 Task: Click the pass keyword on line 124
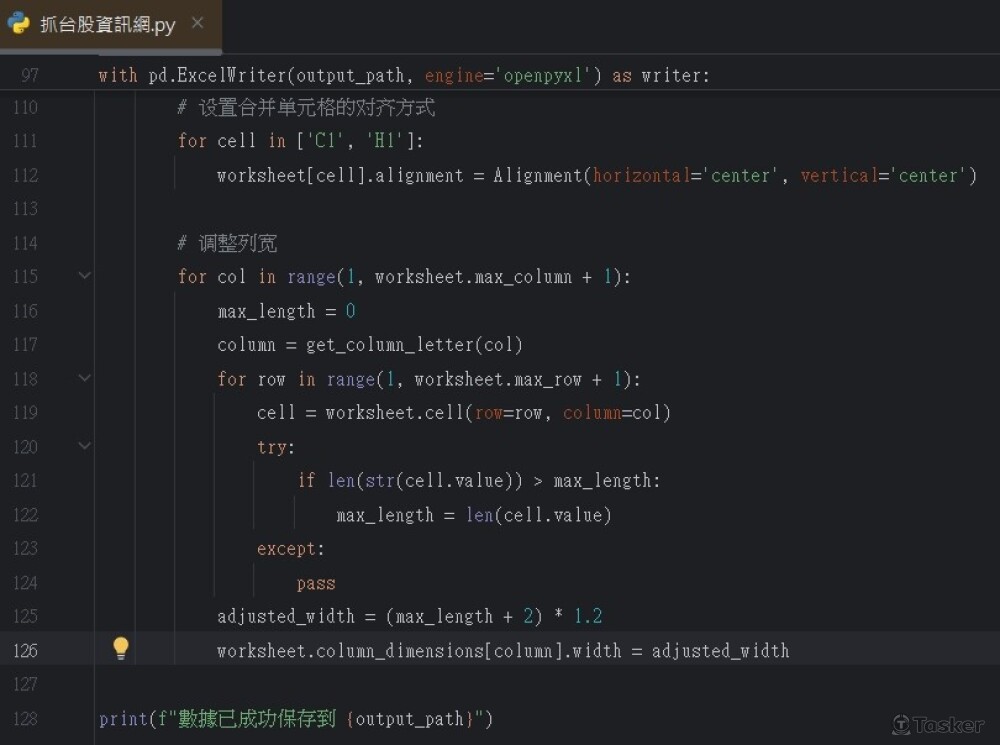(316, 583)
